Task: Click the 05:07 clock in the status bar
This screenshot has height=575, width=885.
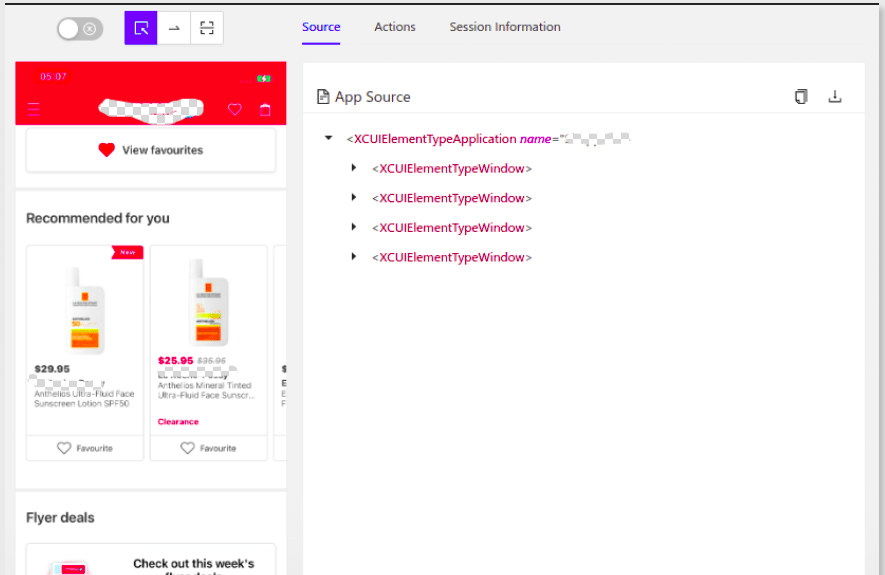Action: pos(53,77)
